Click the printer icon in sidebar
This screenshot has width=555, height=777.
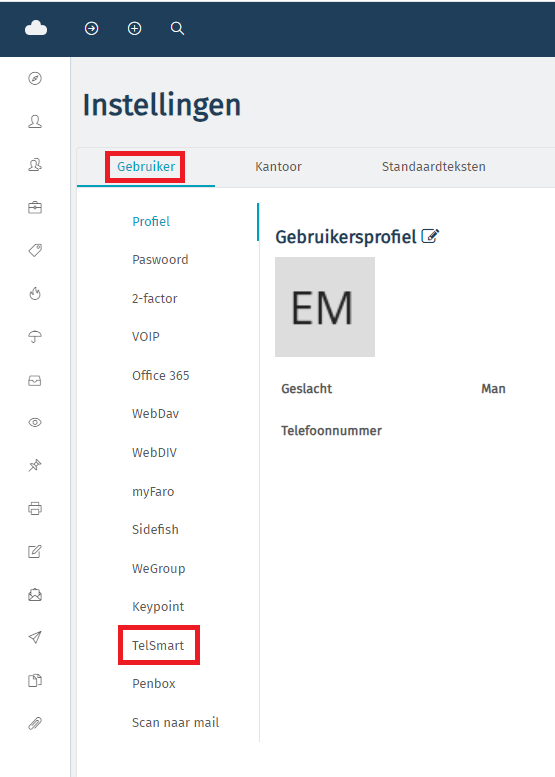(x=35, y=508)
